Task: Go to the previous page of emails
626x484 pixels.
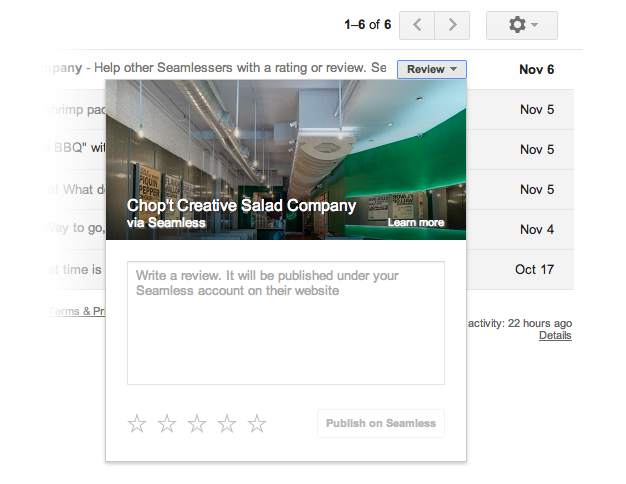Action: tap(417, 25)
